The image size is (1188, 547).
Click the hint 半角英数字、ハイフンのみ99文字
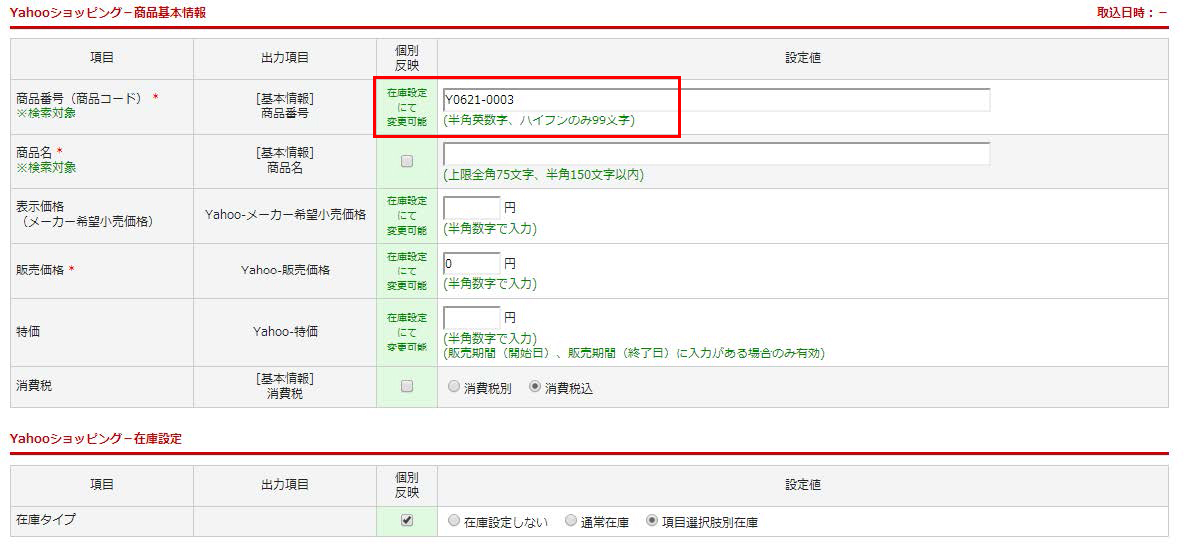[539, 120]
